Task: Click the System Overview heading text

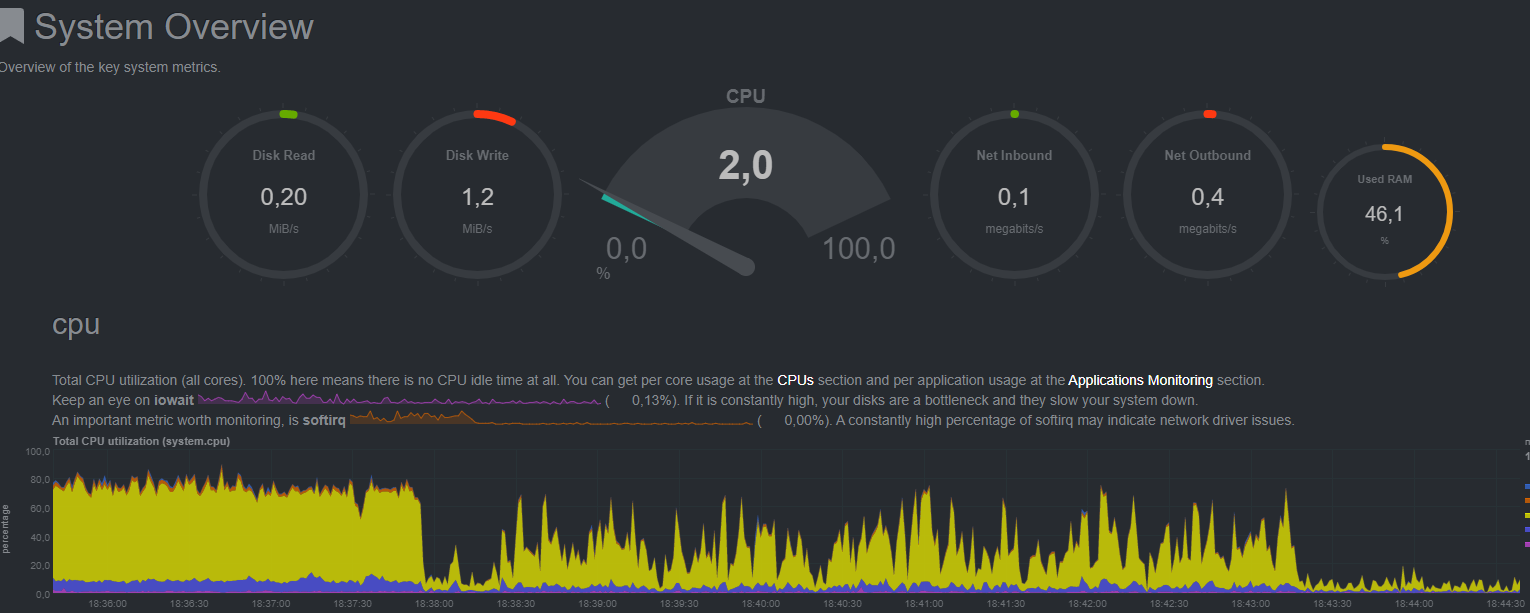Action: click(x=174, y=27)
